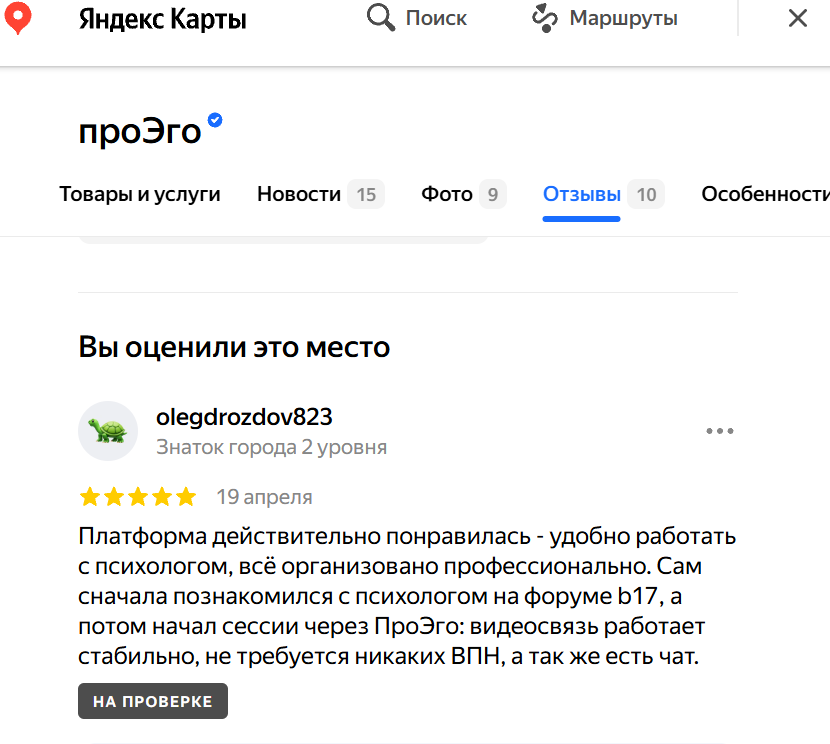Image resolution: width=830 pixels, height=744 pixels.
Task: Select the Отзывы tab
Action: click(x=581, y=194)
